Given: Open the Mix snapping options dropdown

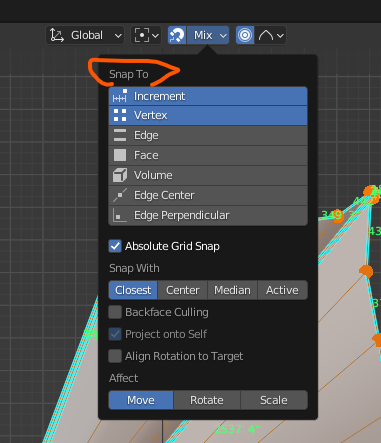Looking at the screenshot, I should pyautogui.click(x=208, y=35).
